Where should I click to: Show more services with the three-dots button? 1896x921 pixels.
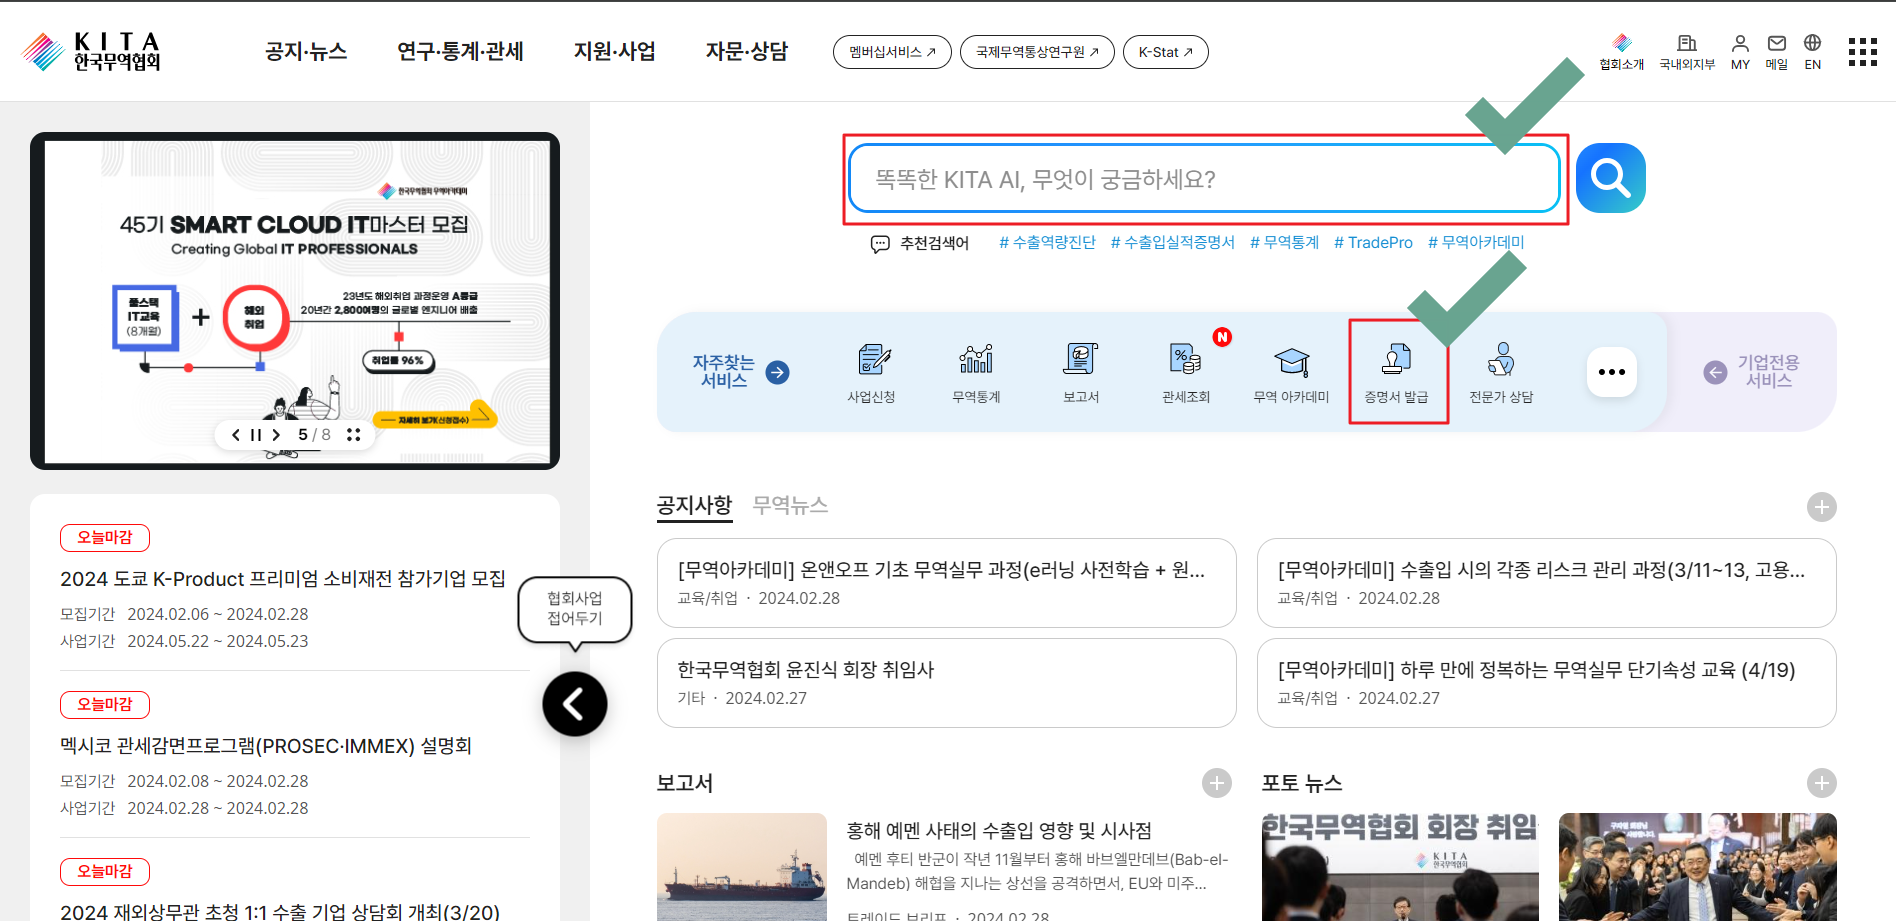[x=1612, y=372]
